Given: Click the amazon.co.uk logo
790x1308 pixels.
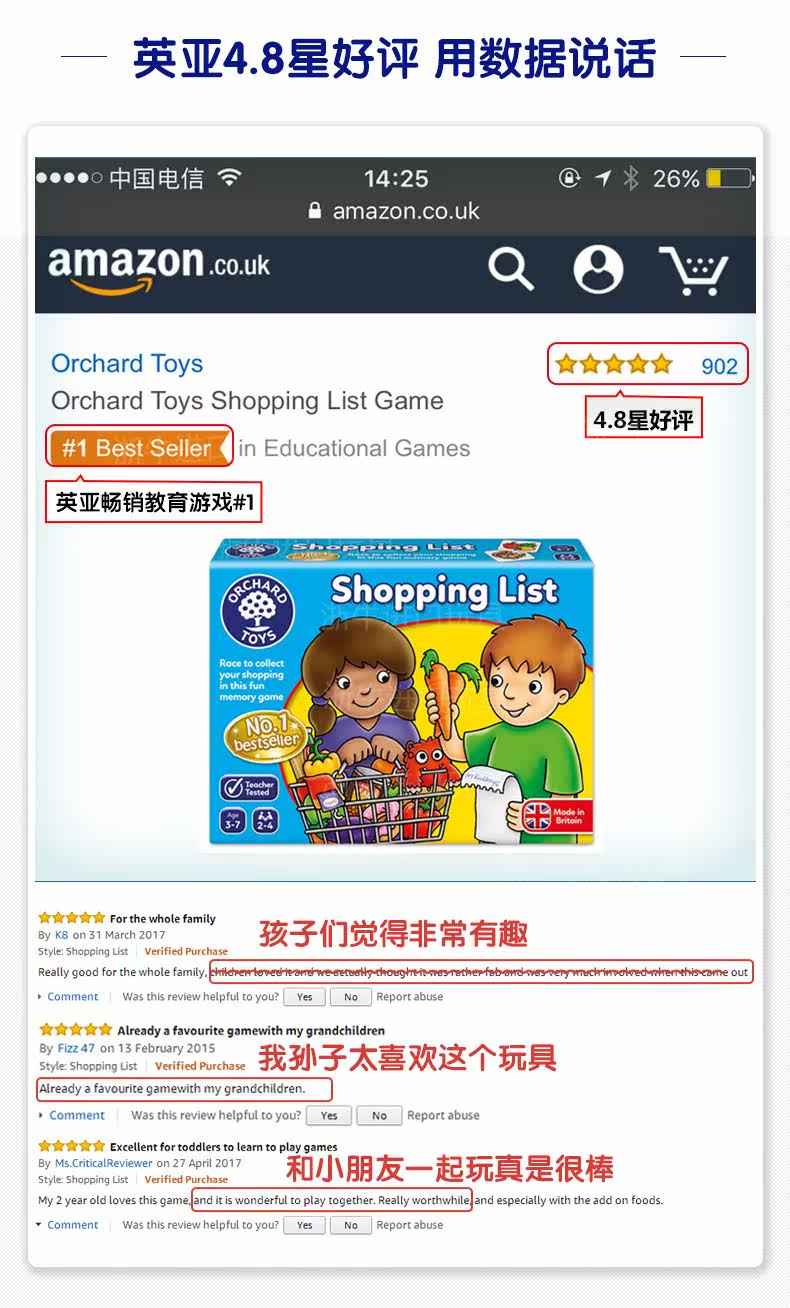Looking at the screenshot, I should [x=159, y=268].
